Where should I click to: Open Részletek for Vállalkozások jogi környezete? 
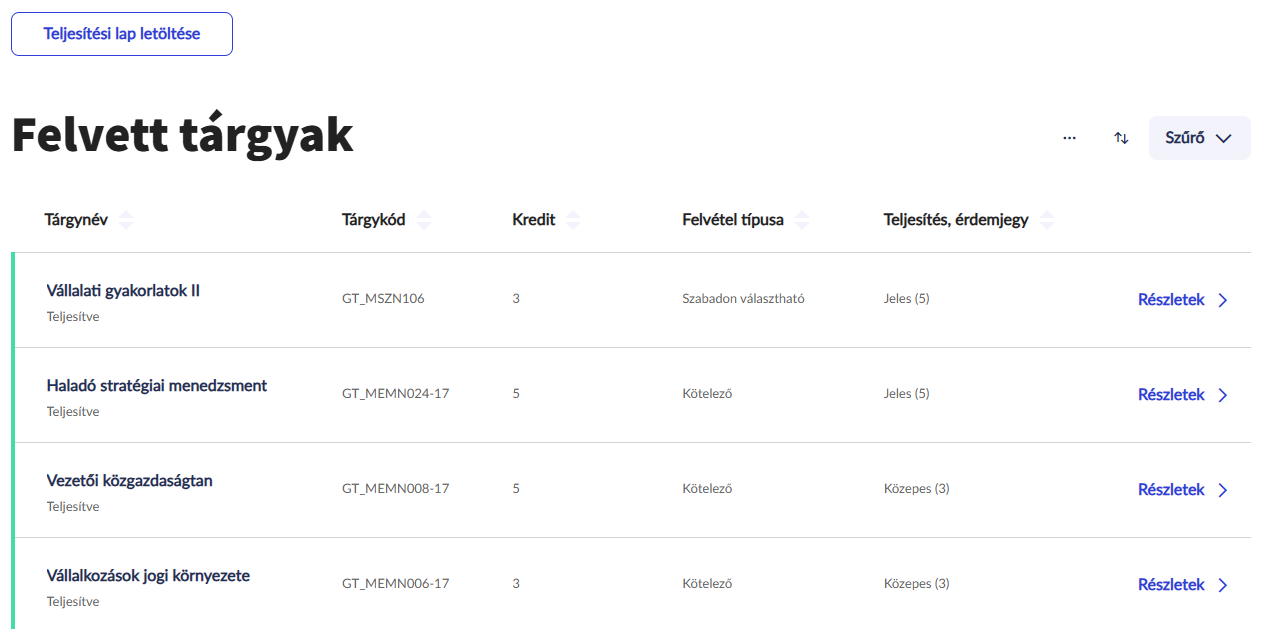click(x=1171, y=585)
